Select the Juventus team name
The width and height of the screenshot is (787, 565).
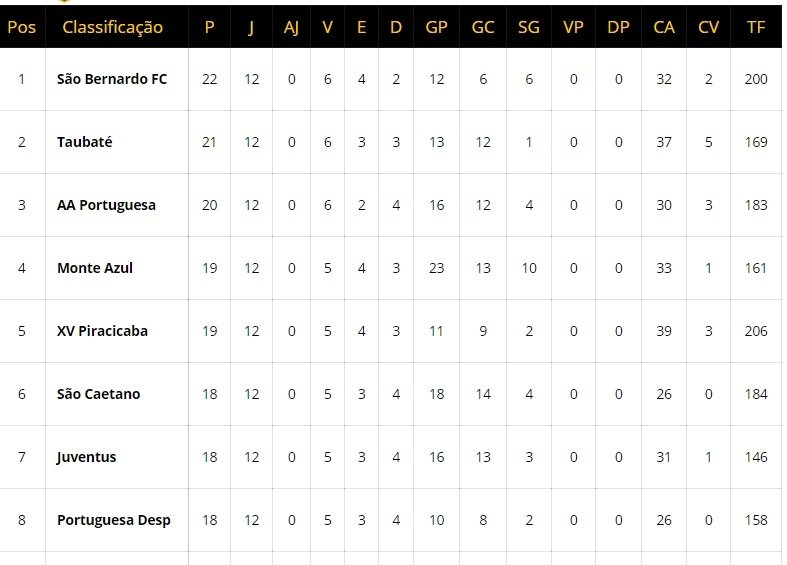(x=86, y=457)
